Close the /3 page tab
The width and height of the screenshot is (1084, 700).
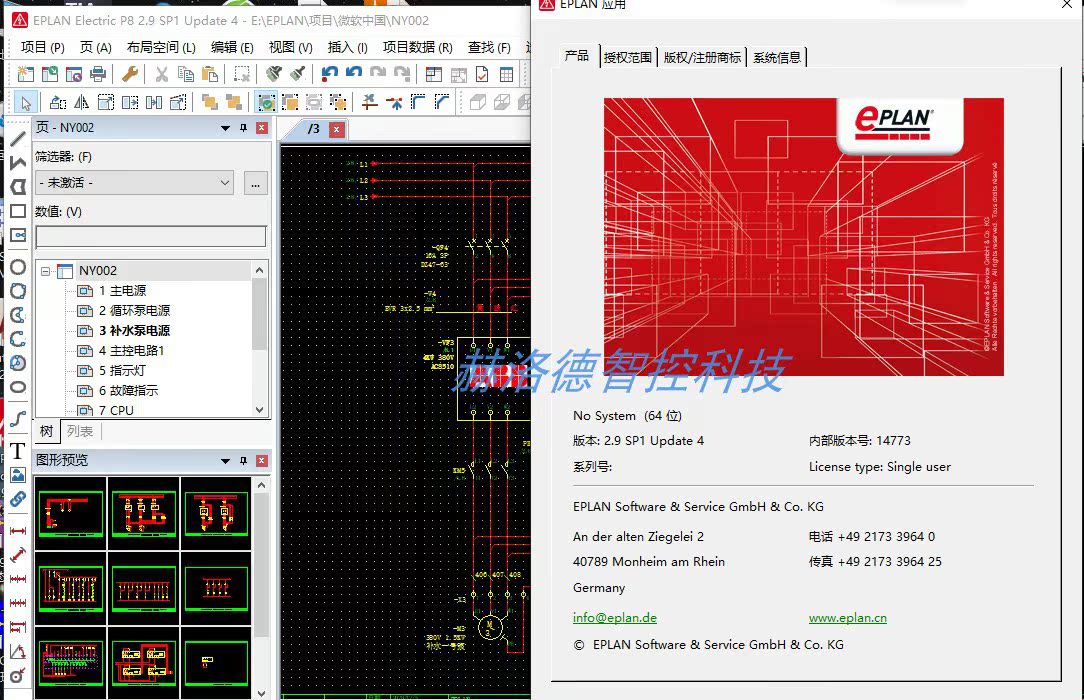pos(337,129)
